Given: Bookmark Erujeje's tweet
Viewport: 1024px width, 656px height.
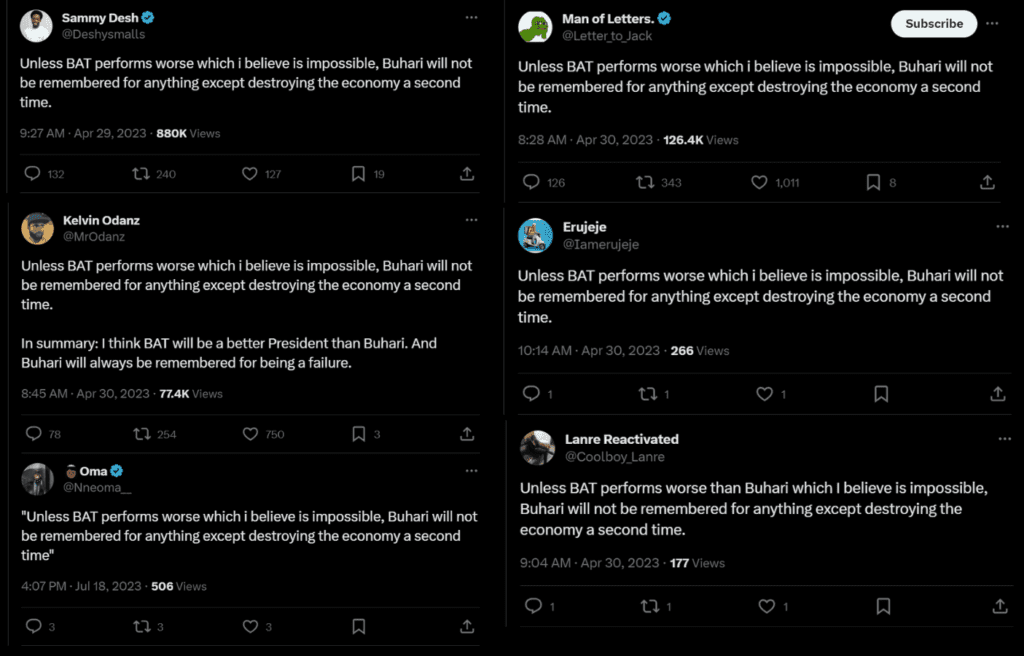Looking at the screenshot, I should tap(881, 393).
